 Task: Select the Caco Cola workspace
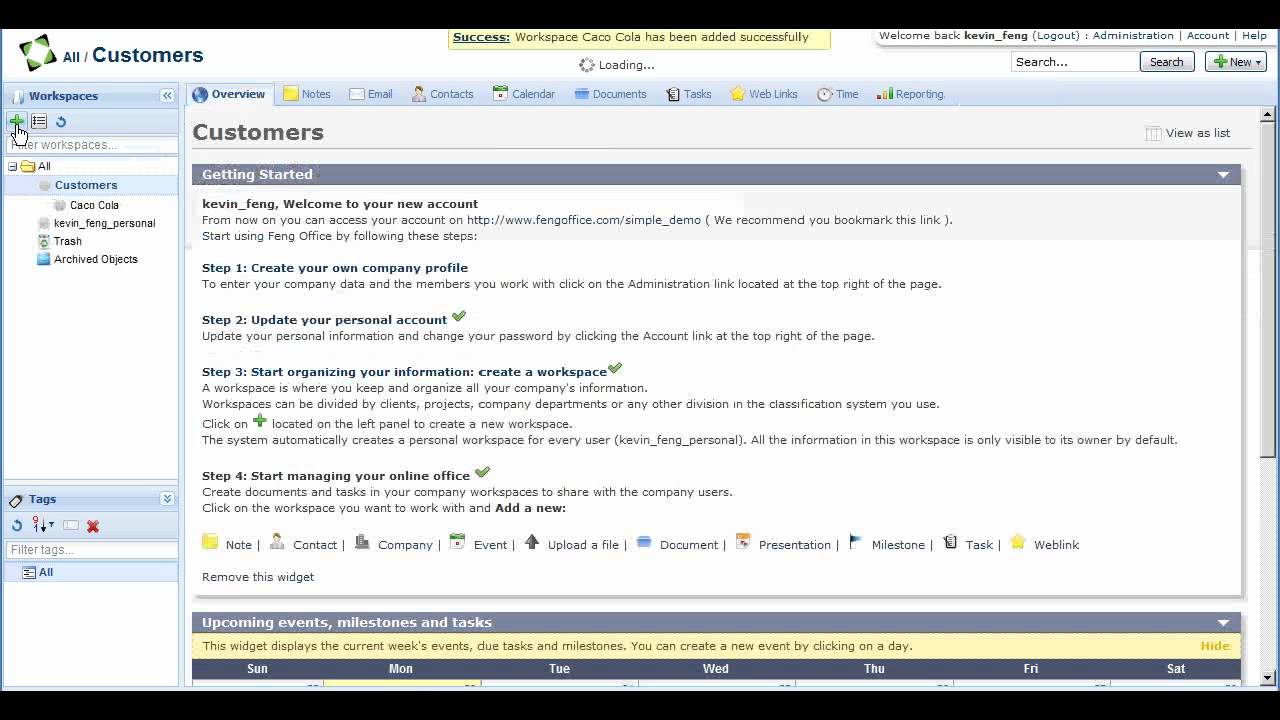[94, 205]
